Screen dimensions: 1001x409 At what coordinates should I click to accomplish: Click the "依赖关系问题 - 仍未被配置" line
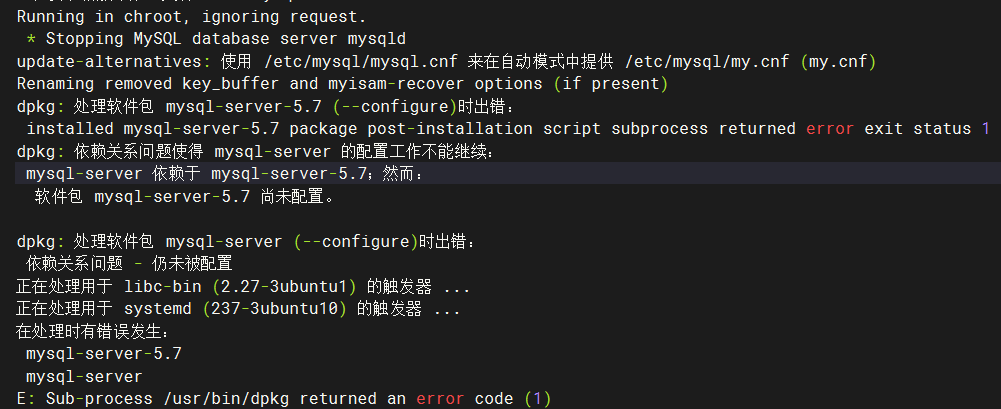click(129, 264)
